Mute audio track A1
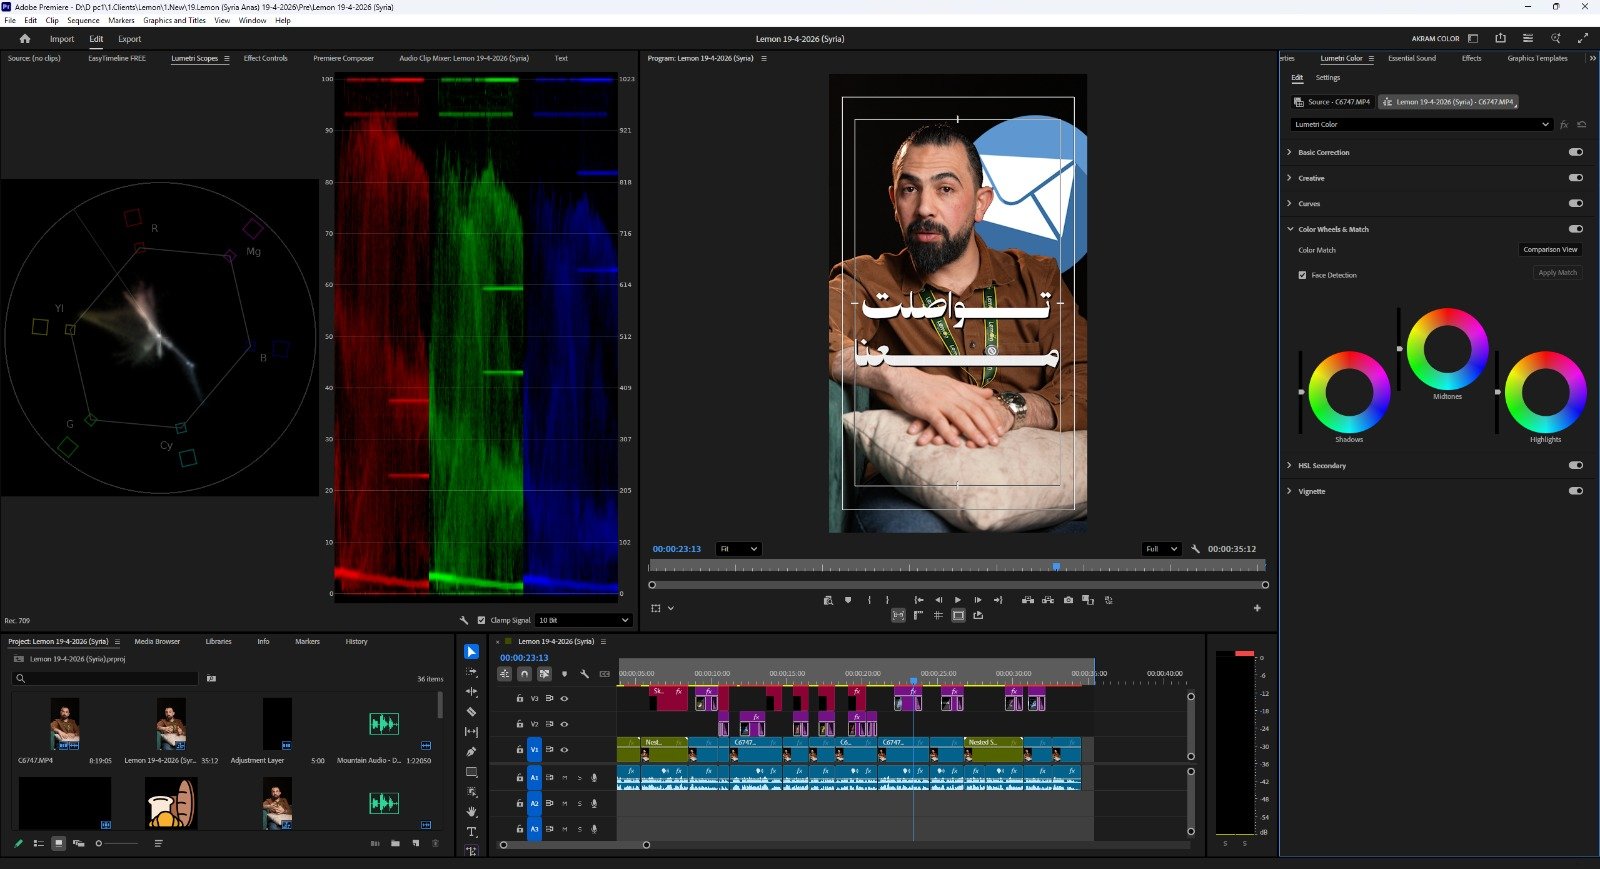Screen dimensions: 1600x869 [565, 777]
